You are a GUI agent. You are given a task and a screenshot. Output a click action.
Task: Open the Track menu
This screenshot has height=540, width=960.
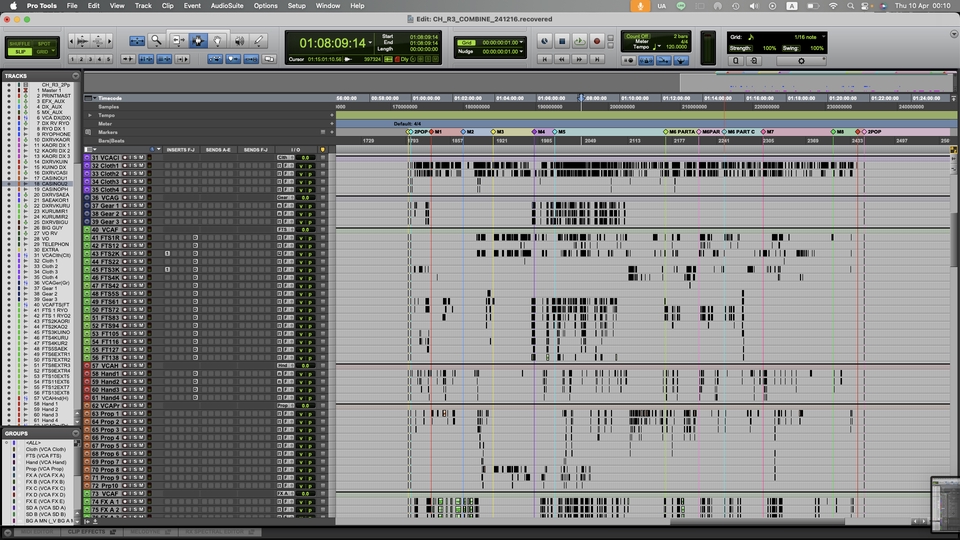click(143, 5)
